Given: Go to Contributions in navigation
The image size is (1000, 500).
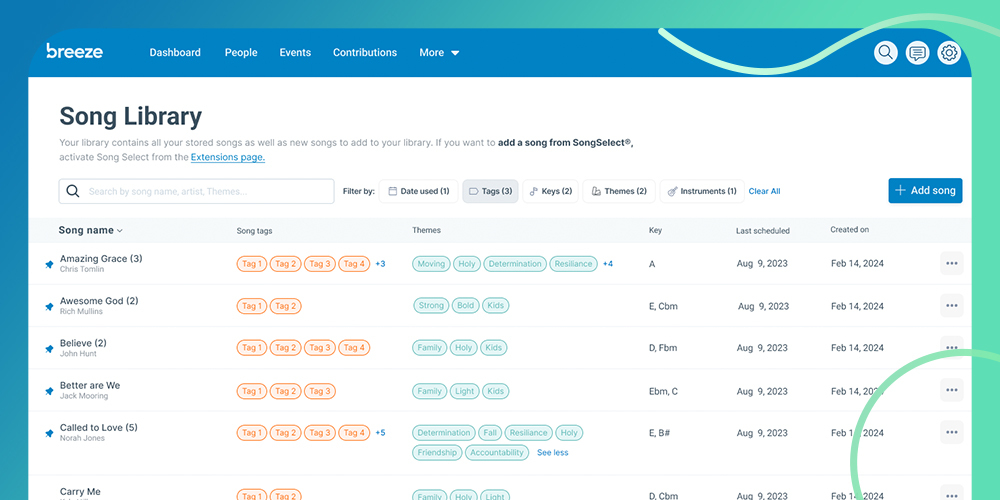Looking at the screenshot, I should tap(365, 52).
